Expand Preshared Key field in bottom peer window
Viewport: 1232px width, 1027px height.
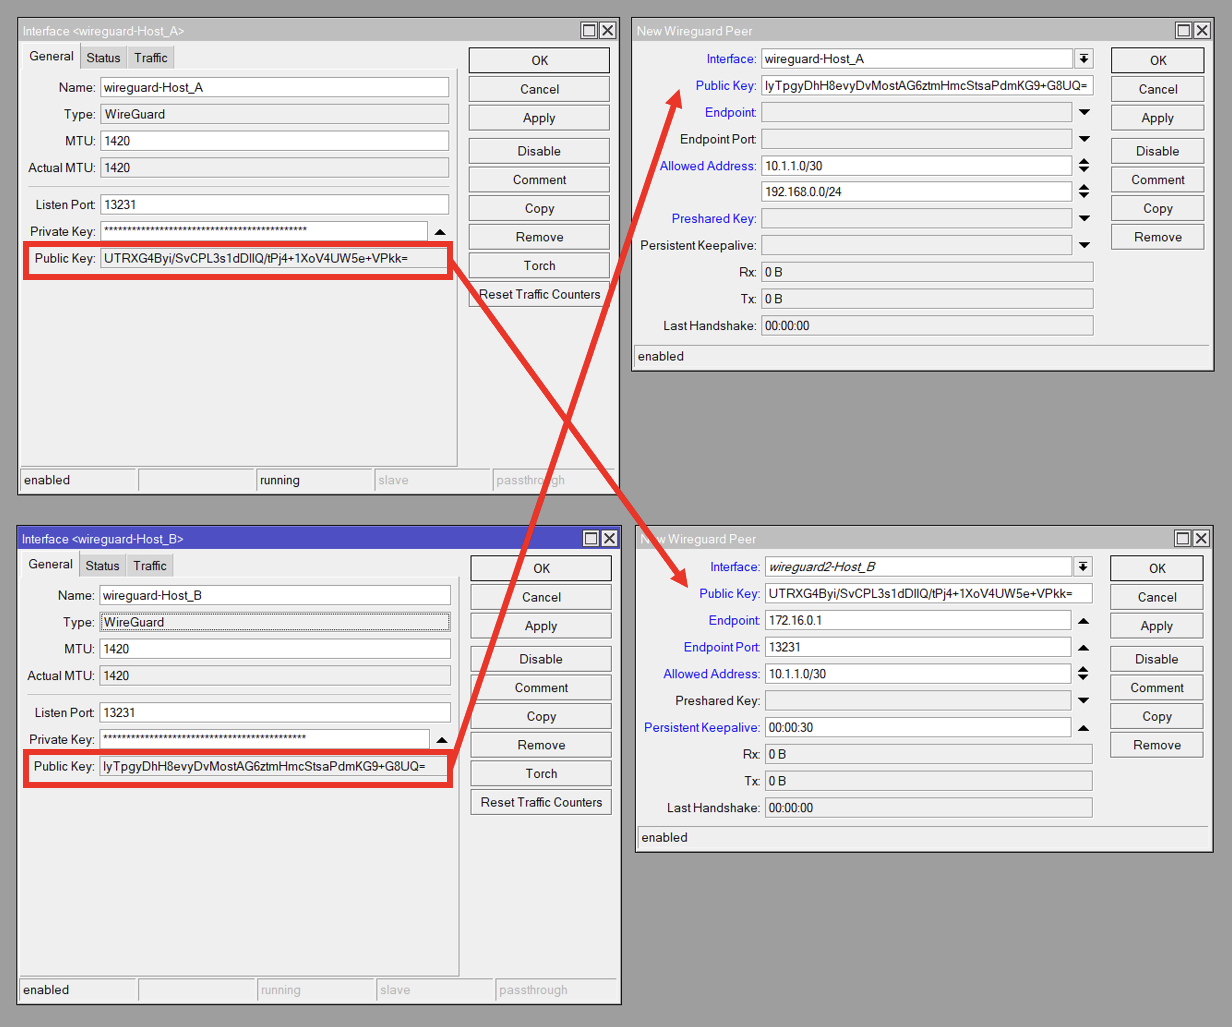pos(1083,701)
